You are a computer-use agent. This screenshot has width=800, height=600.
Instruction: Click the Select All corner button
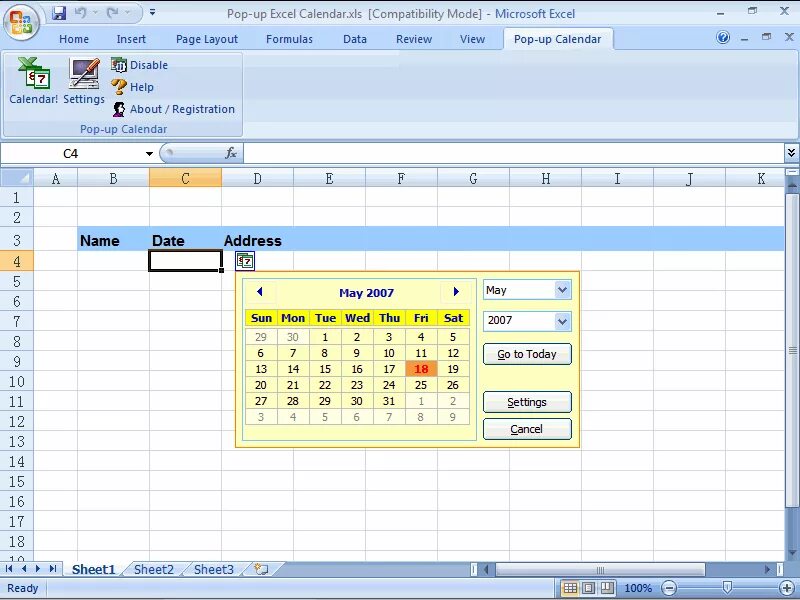pyautogui.click(x=17, y=178)
